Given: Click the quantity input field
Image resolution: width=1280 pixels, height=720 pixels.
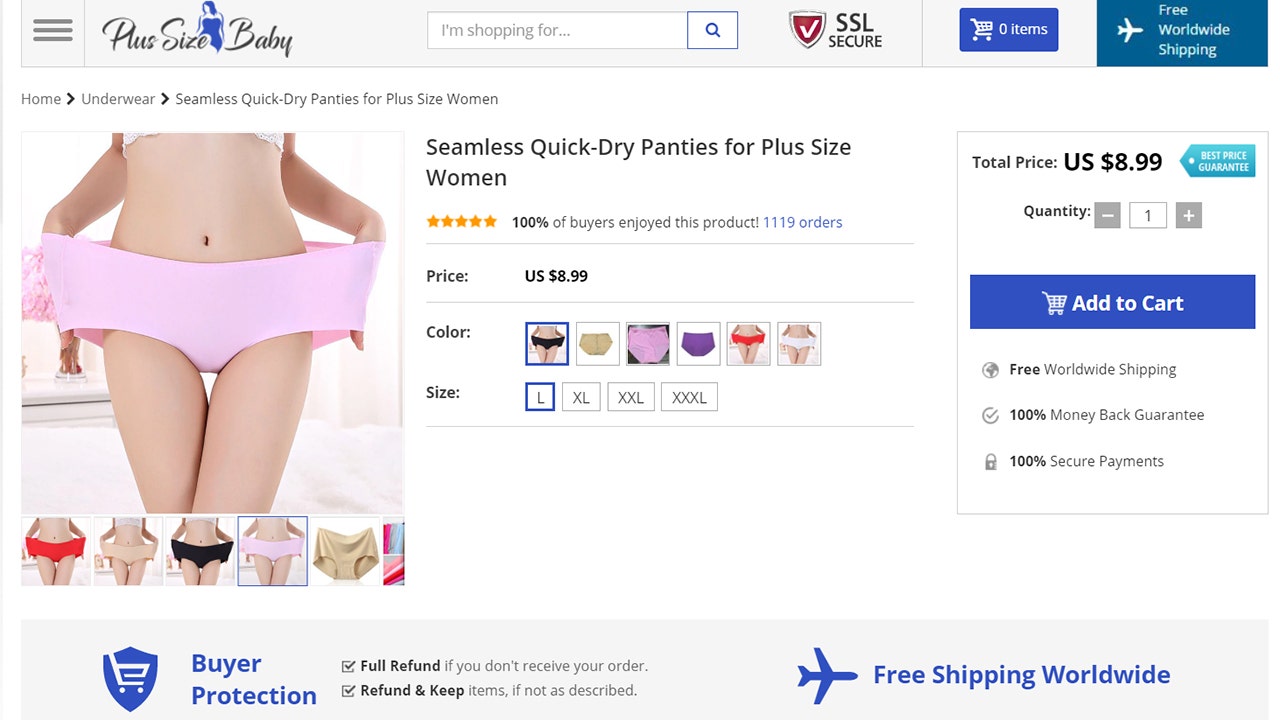Looking at the screenshot, I should [x=1148, y=215].
